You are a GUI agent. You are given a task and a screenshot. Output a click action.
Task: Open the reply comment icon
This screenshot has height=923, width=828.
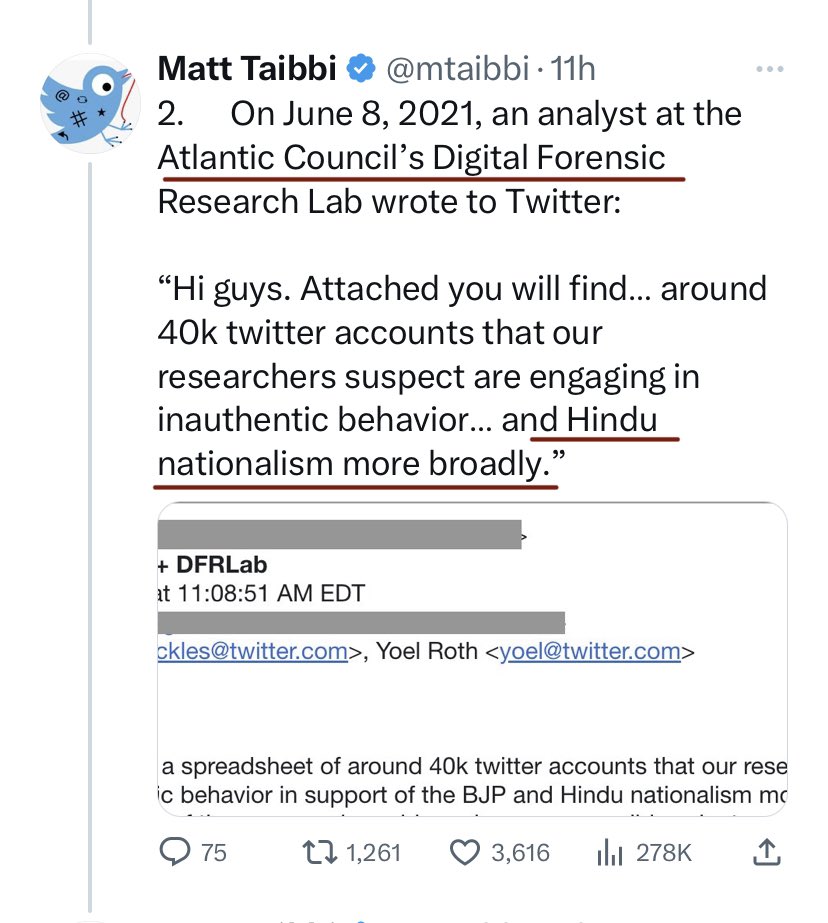pos(175,852)
